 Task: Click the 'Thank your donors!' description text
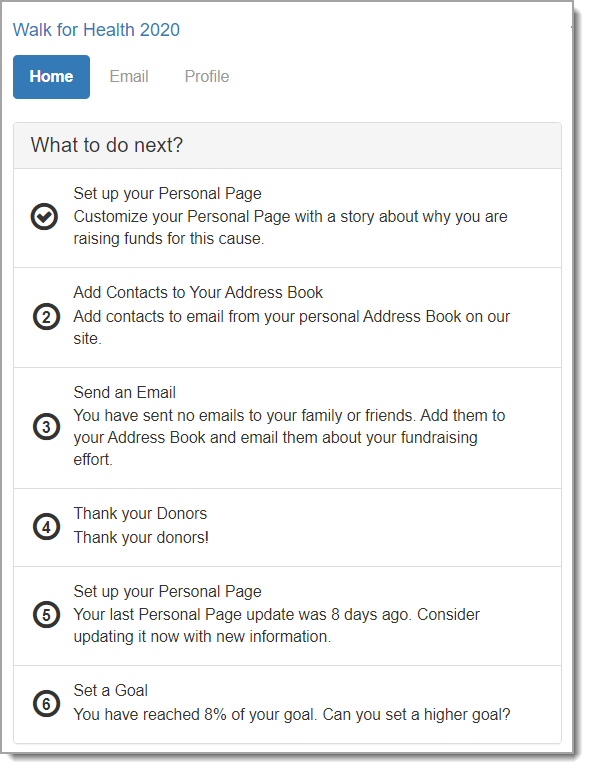point(141,538)
